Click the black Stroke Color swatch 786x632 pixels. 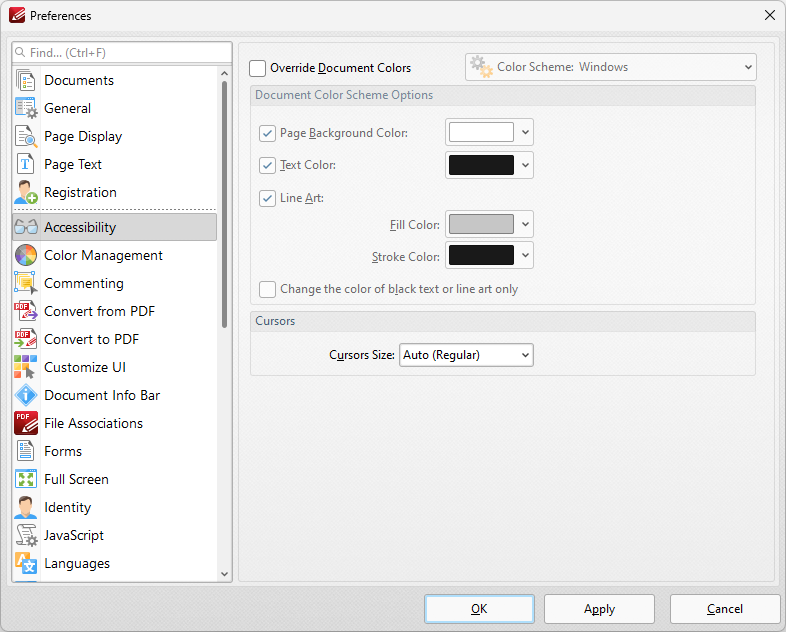coord(481,255)
